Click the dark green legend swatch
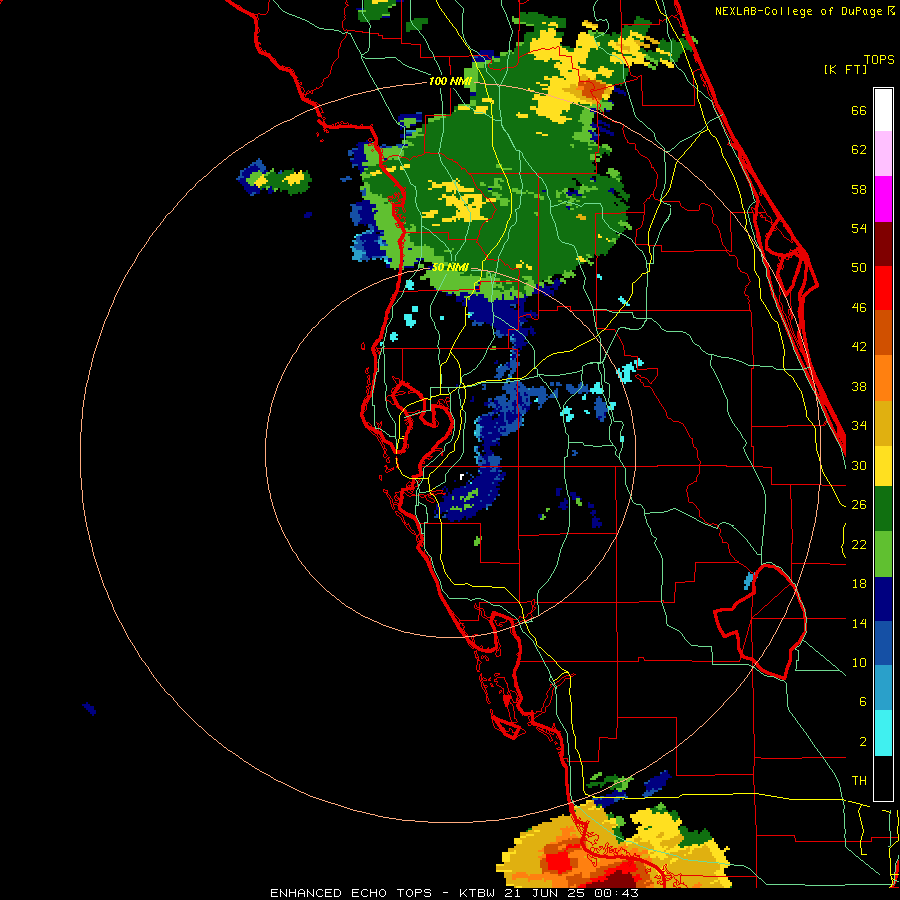Image resolution: width=900 pixels, height=900 pixels. (883, 509)
